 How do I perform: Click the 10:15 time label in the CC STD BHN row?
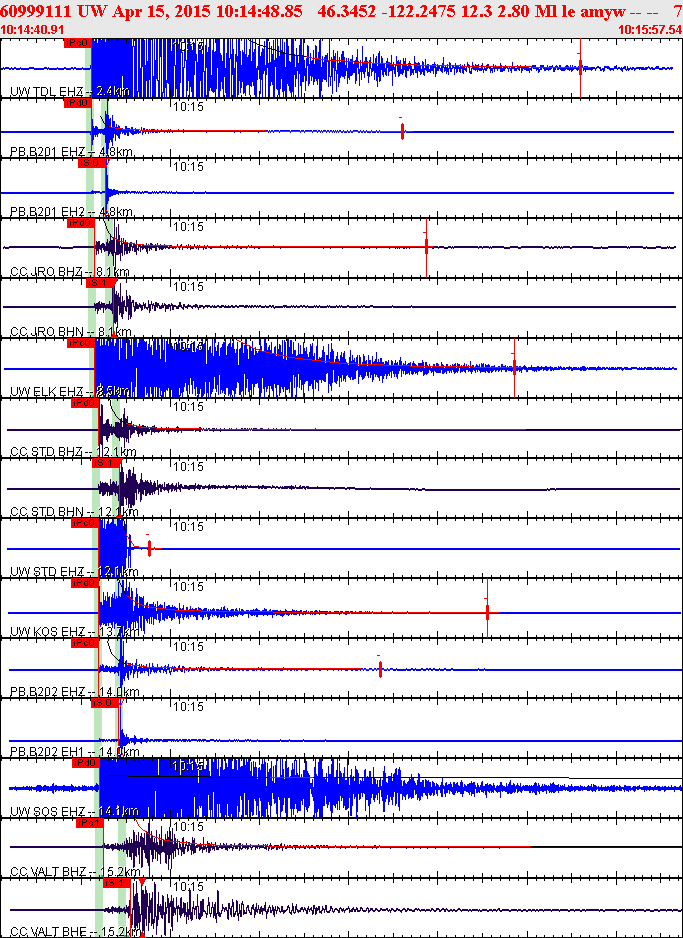(188, 467)
